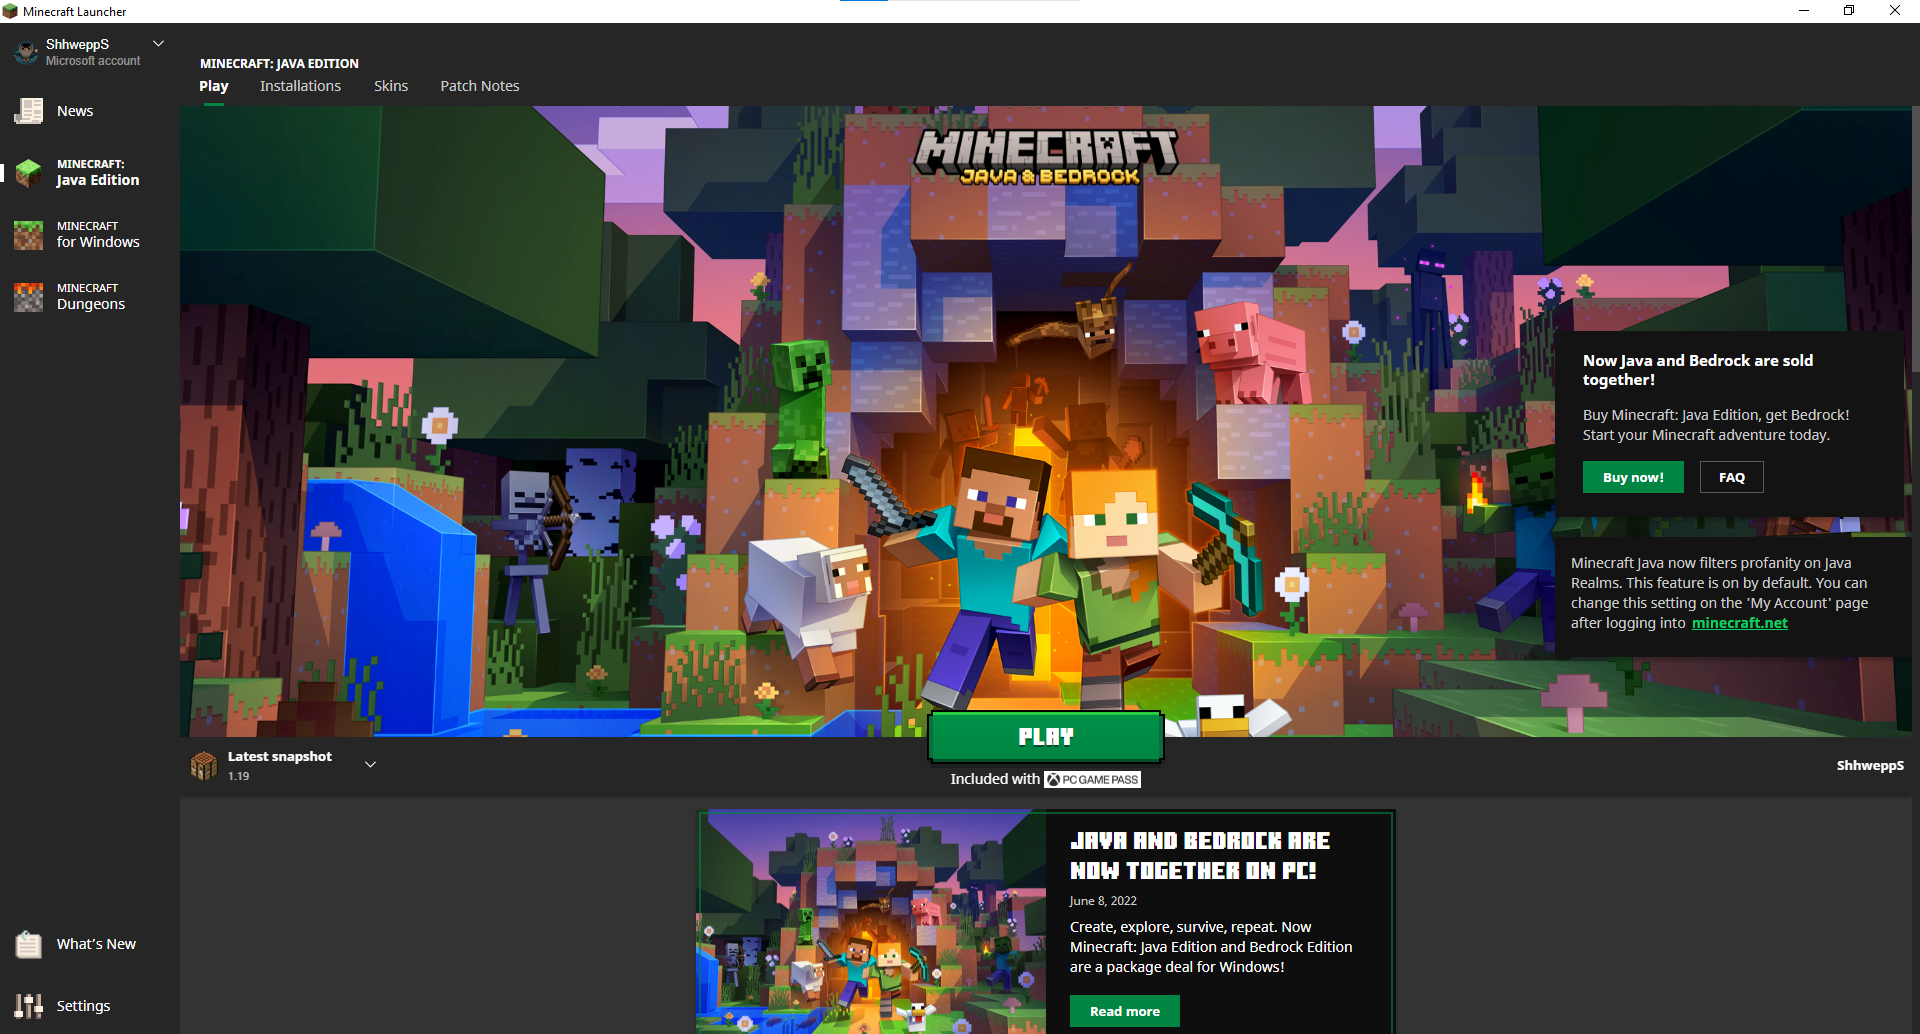Click the 'Java and Bedrock are now together' headline

coord(1200,856)
